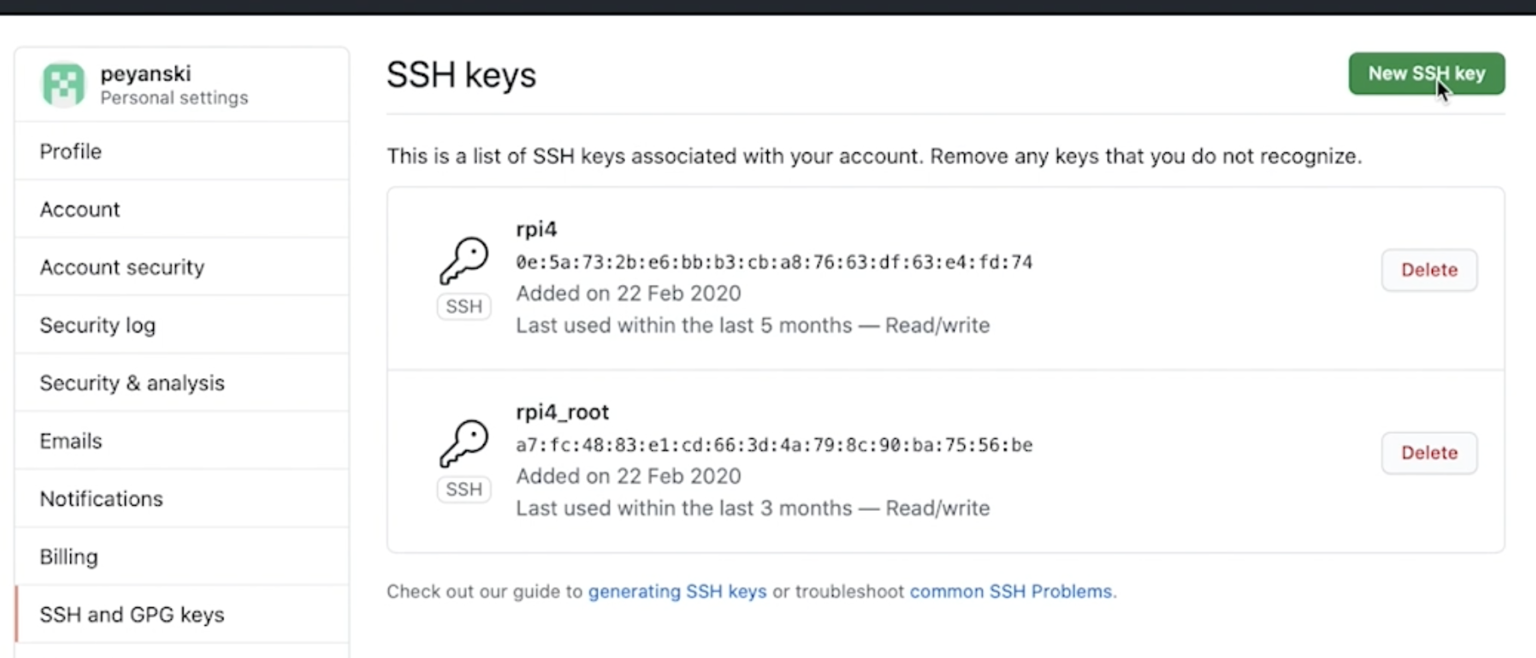Click the SSH badge under the rpi4 key
This screenshot has height=658, width=1536.
click(463, 306)
